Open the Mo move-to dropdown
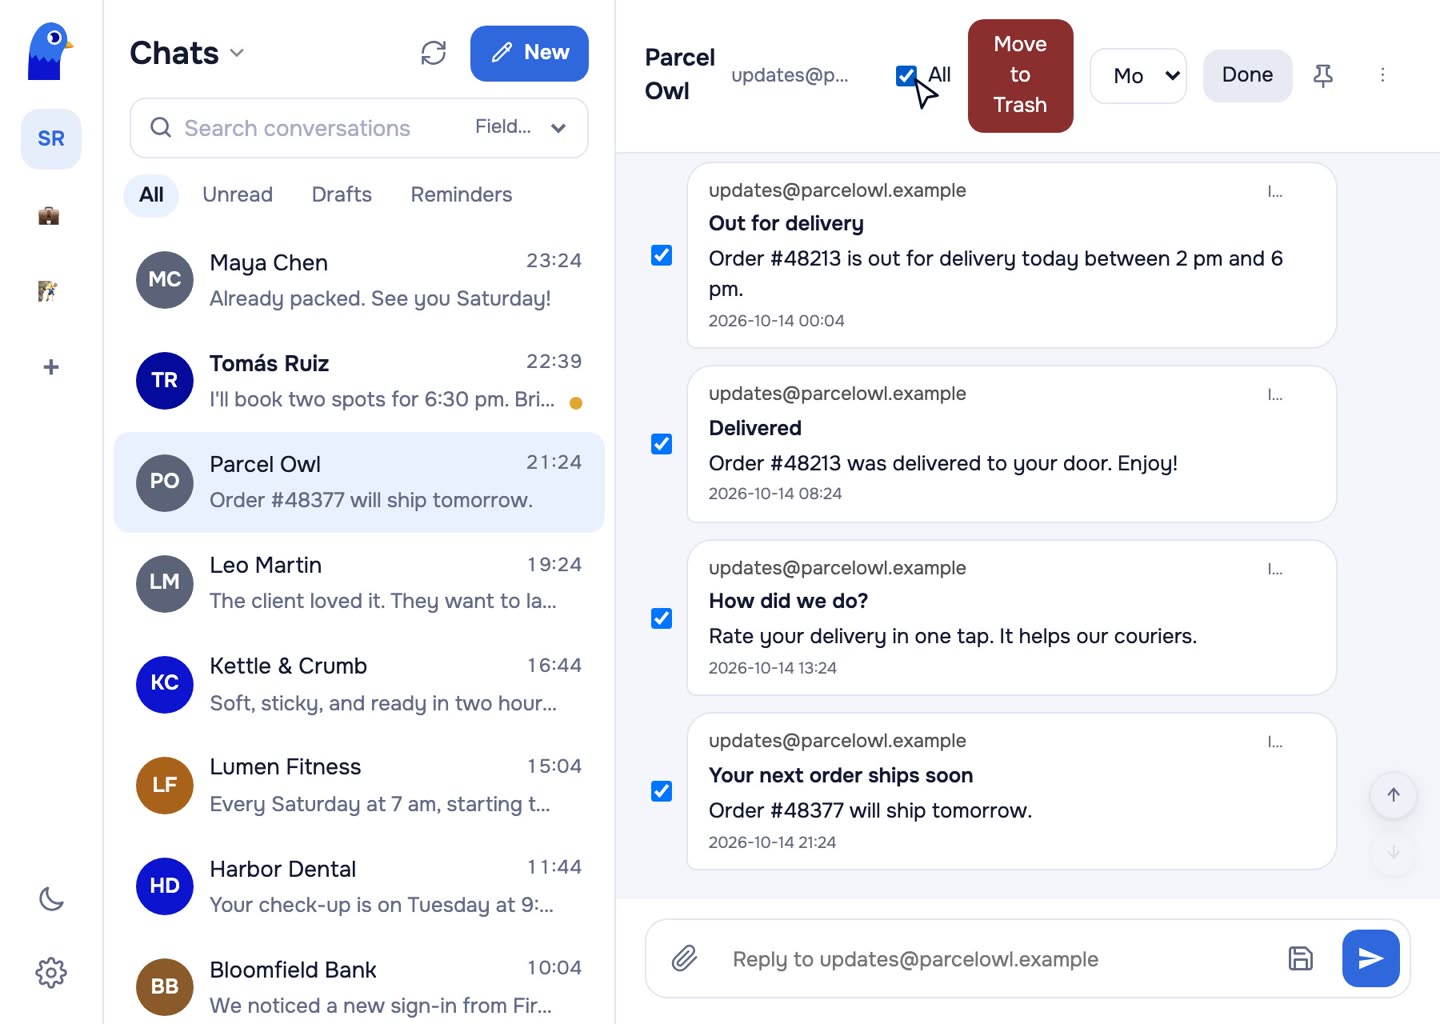This screenshot has width=1440, height=1024. 1138,76
